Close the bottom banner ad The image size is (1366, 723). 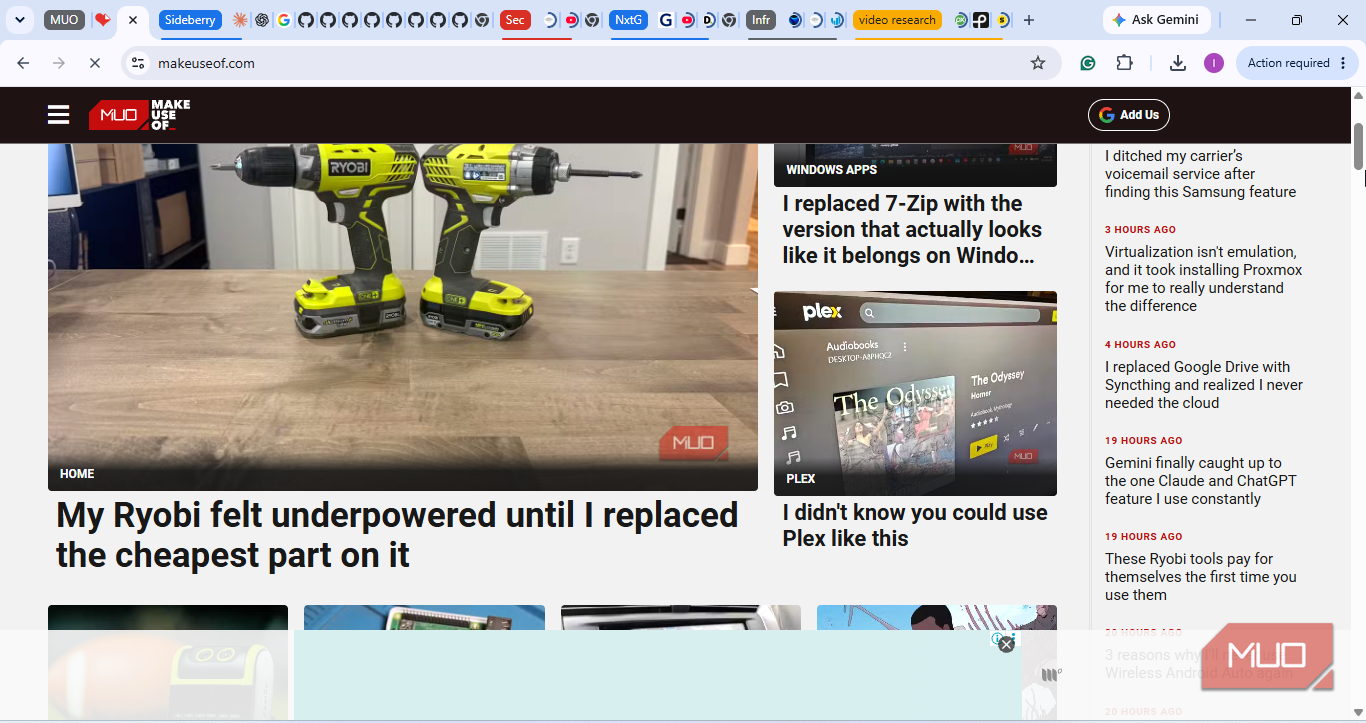click(1007, 645)
